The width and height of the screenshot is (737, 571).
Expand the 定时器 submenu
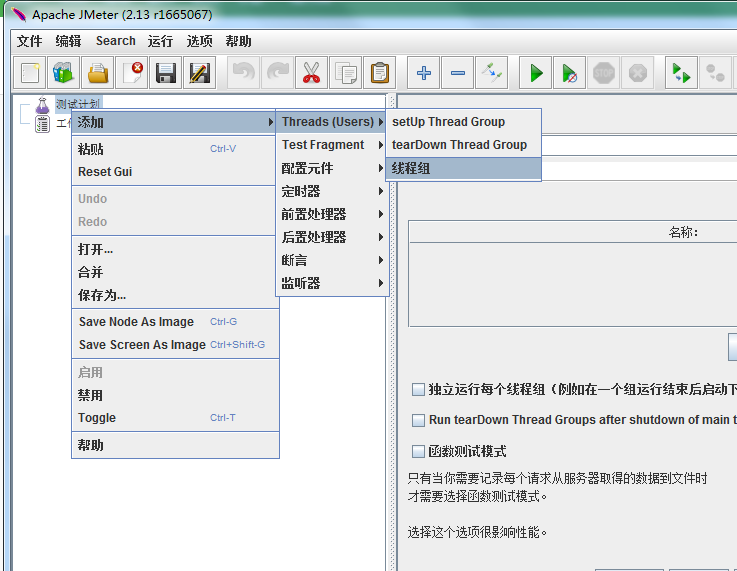point(332,191)
